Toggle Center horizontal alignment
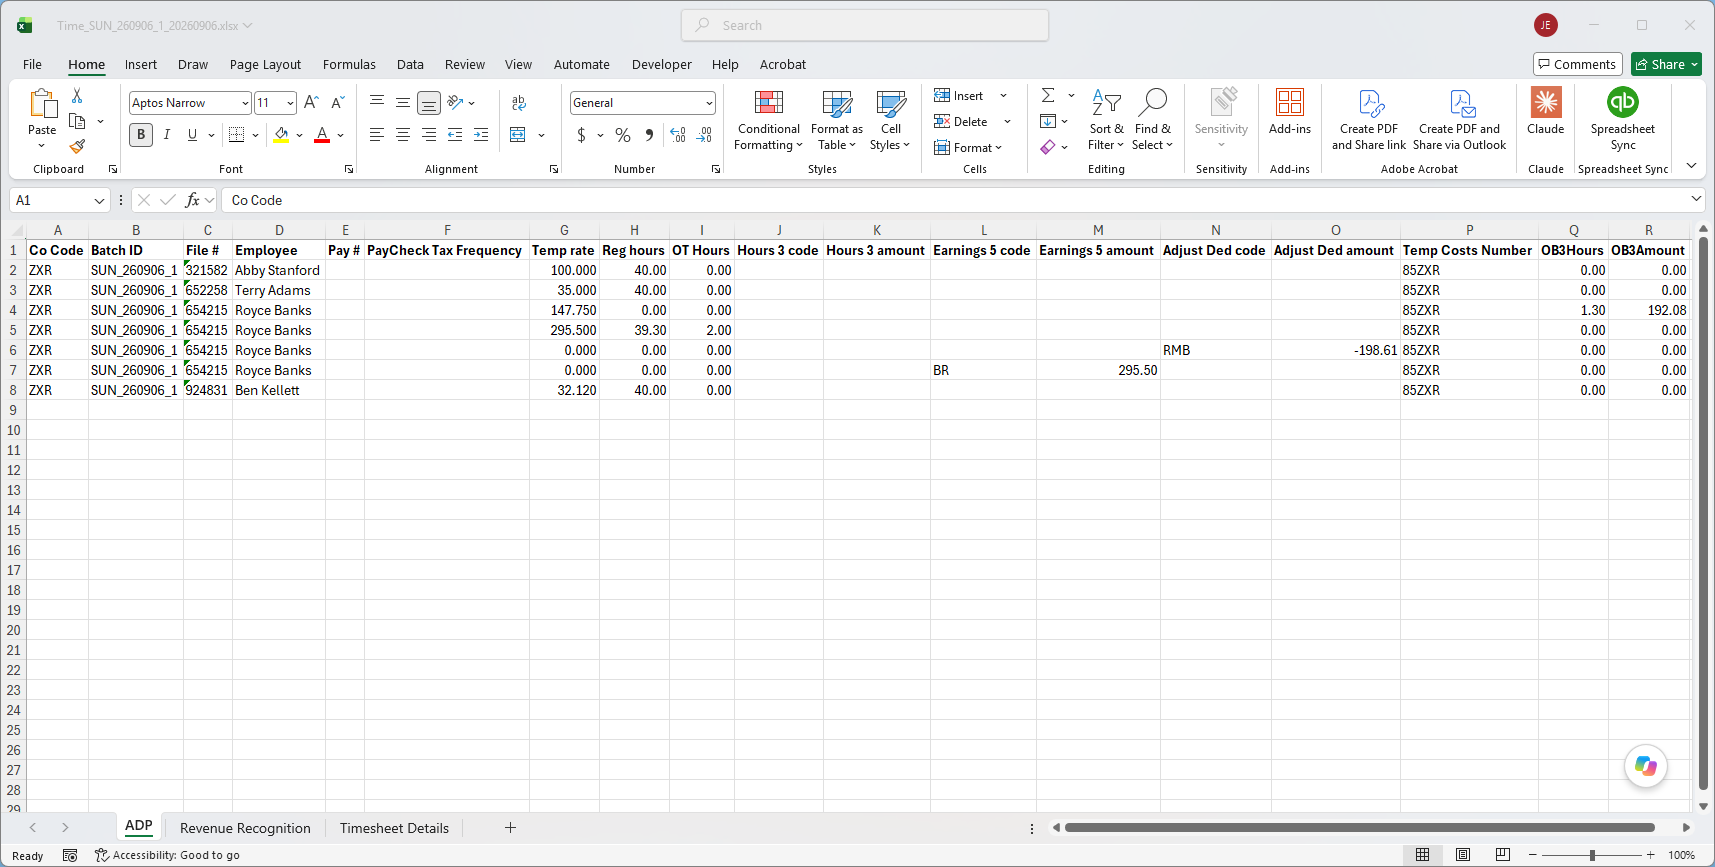This screenshot has height=867, width=1715. point(403,135)
